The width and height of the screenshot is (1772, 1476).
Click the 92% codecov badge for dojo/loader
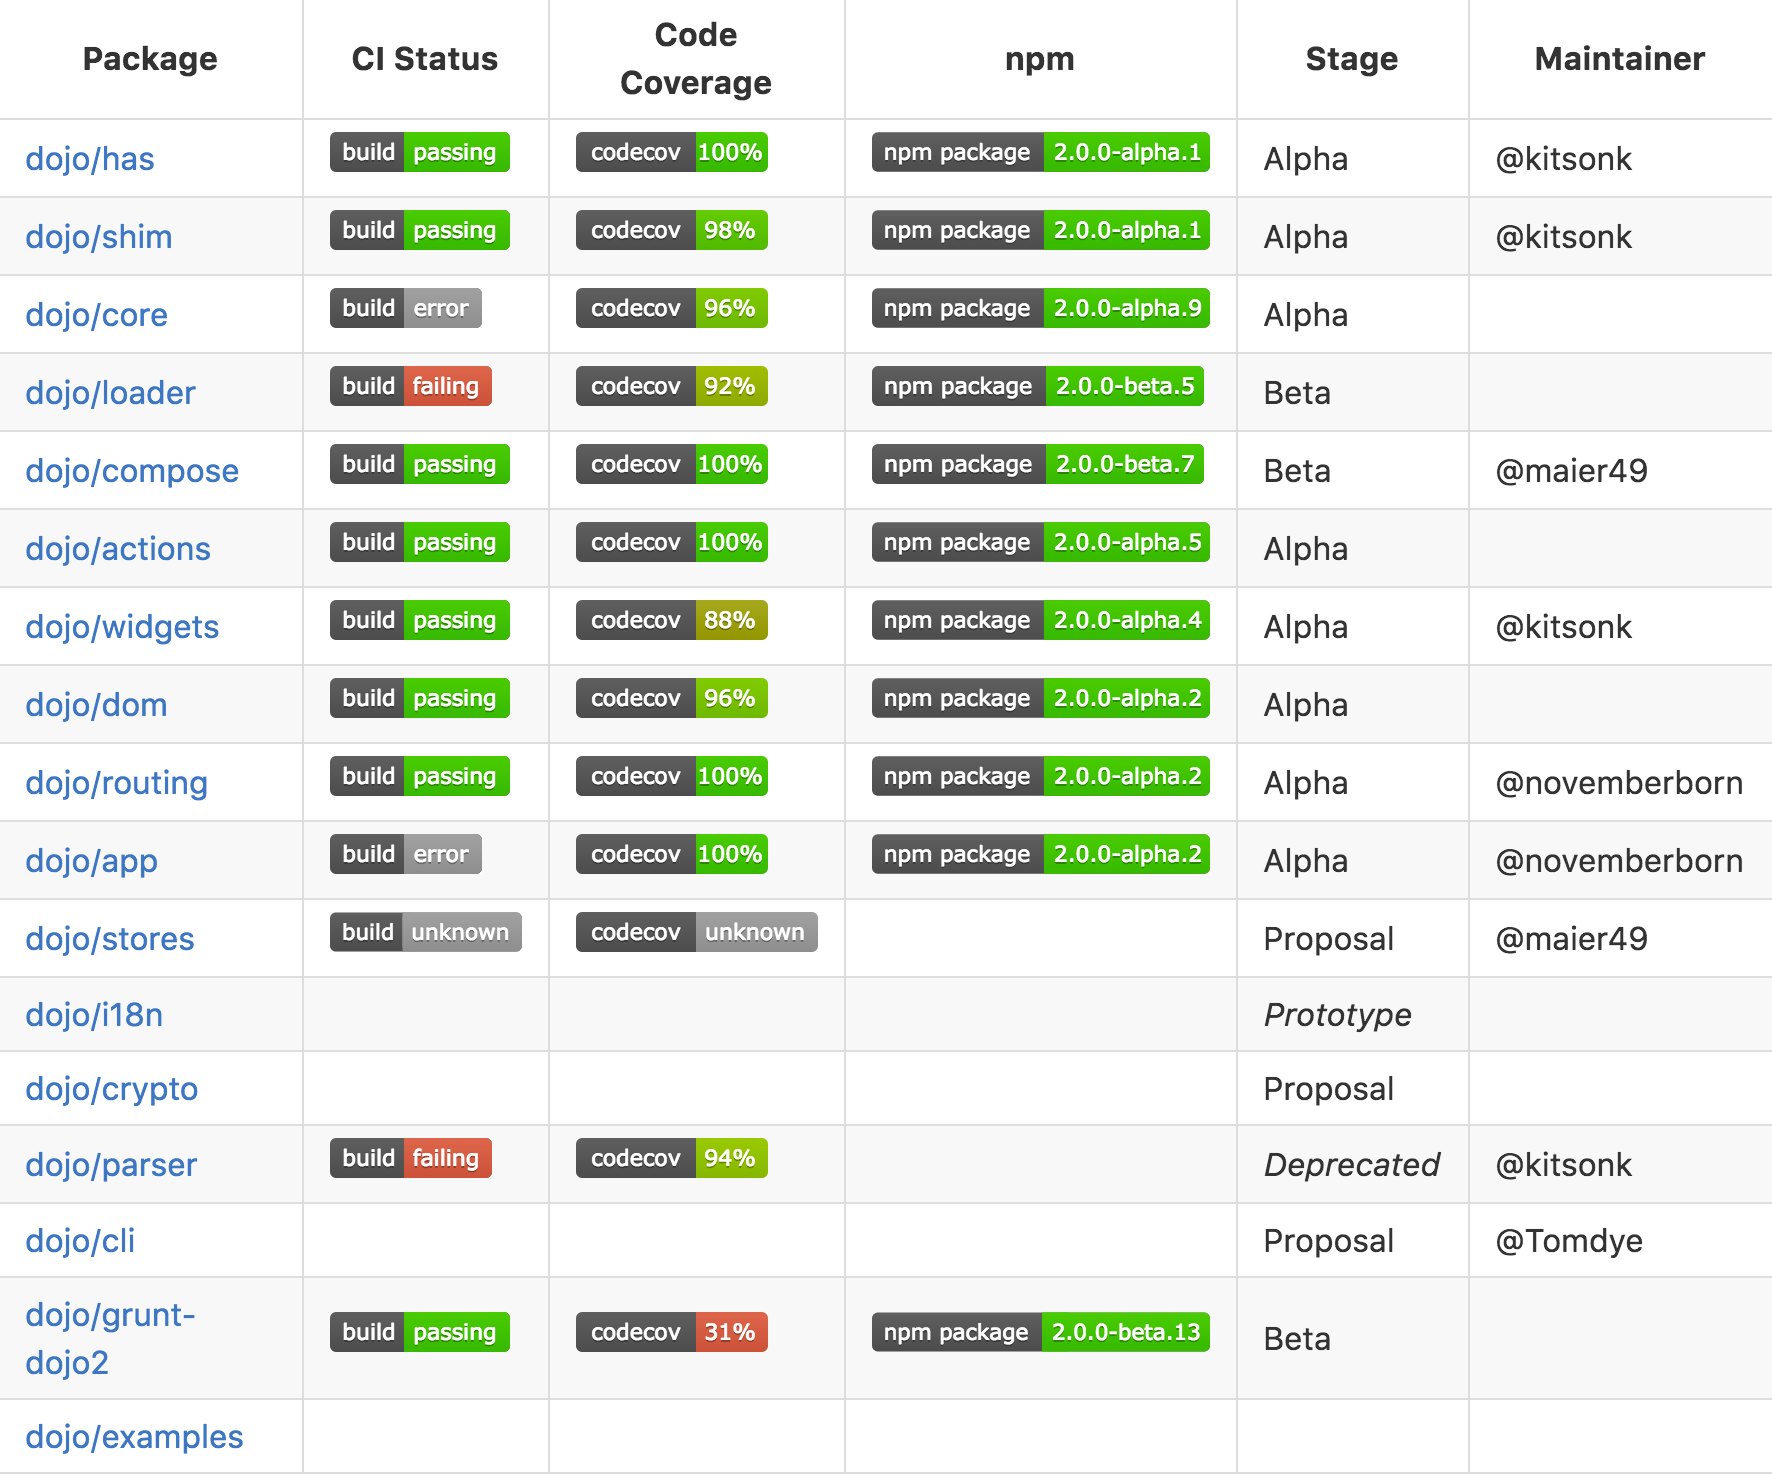pos(671,386)
